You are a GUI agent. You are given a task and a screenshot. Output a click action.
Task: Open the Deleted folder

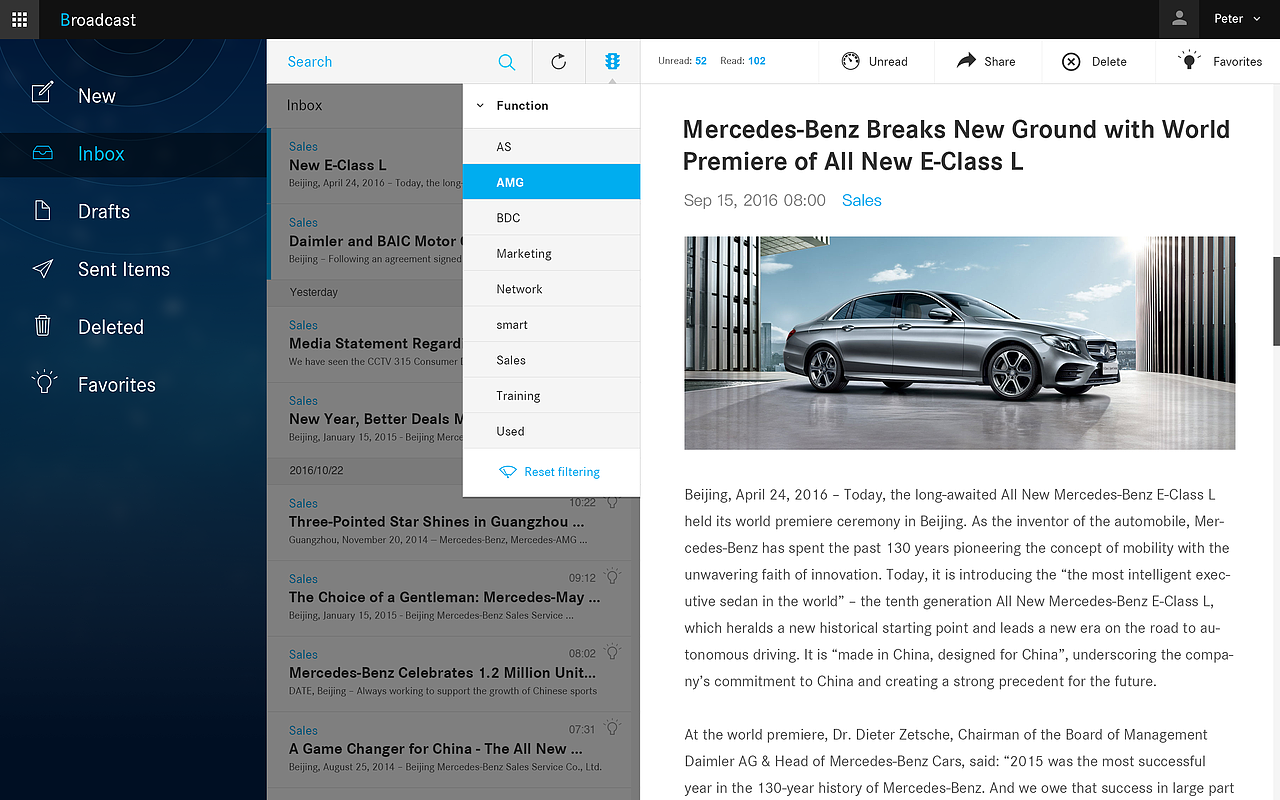(133, 327)
